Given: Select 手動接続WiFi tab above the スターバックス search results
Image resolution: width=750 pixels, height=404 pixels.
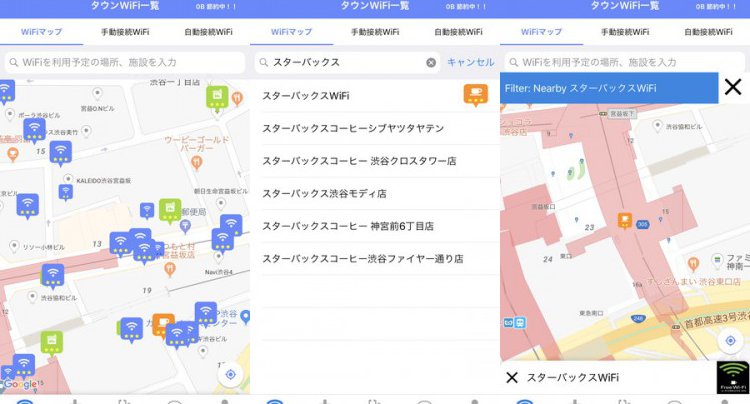Looking at the screenshot, I should (x=375, y=32).
